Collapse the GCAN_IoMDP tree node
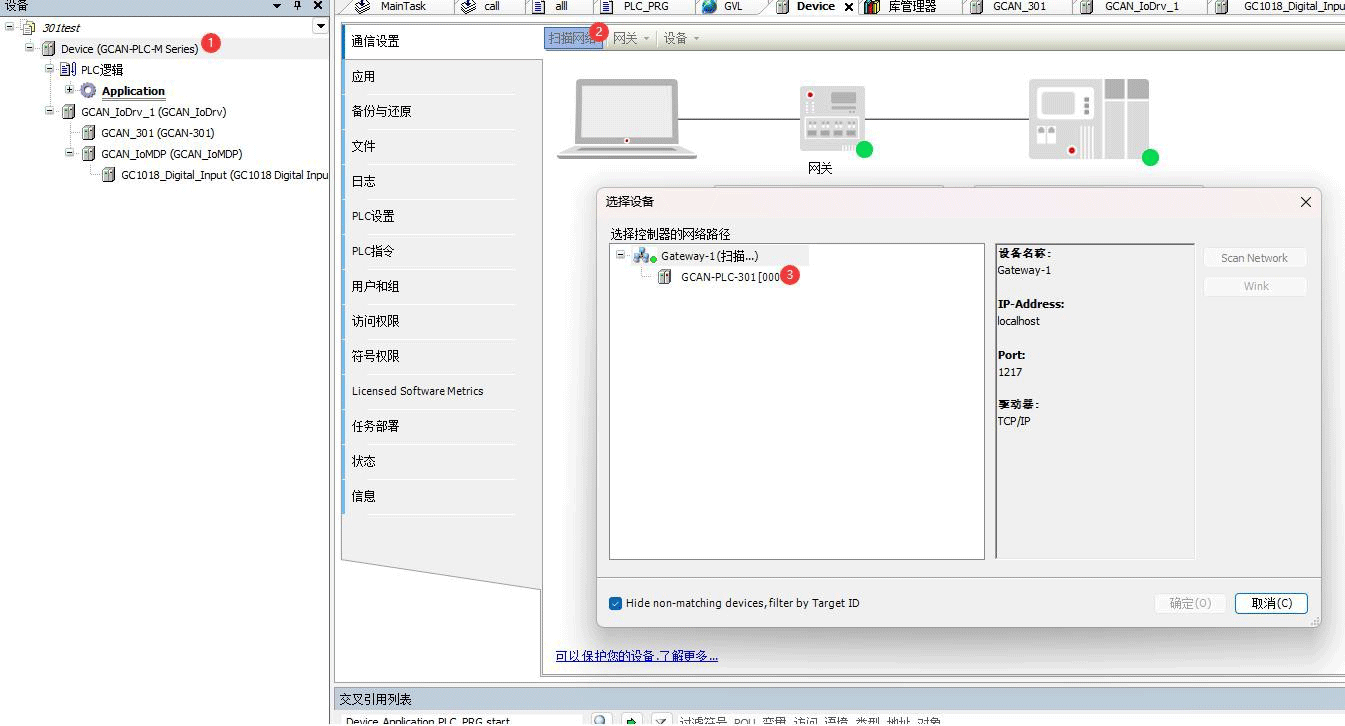This screenshot has height=726, width=1345. [70, 153]
